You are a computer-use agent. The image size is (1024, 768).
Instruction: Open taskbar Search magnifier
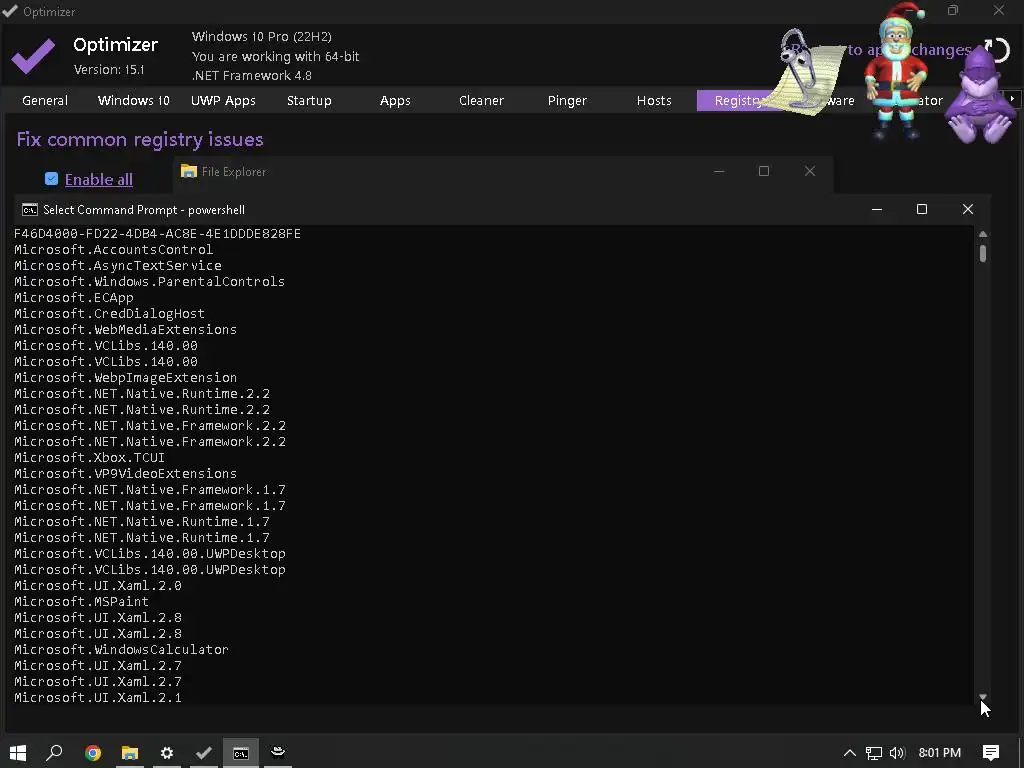tap(55, 753)
